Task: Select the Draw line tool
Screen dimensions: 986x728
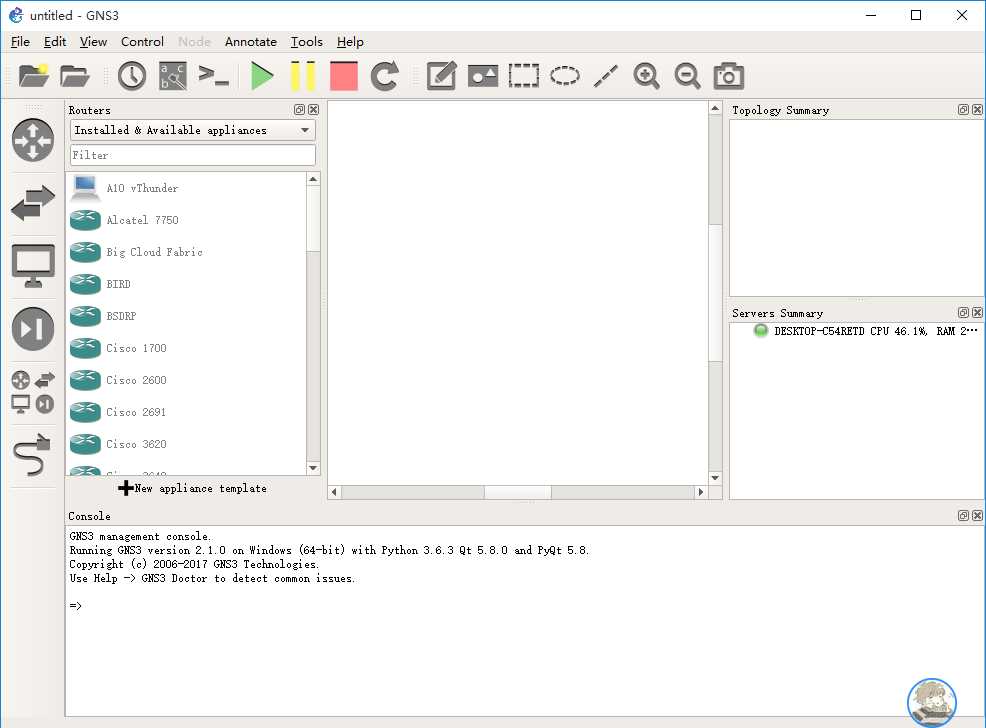Action: 606,76
